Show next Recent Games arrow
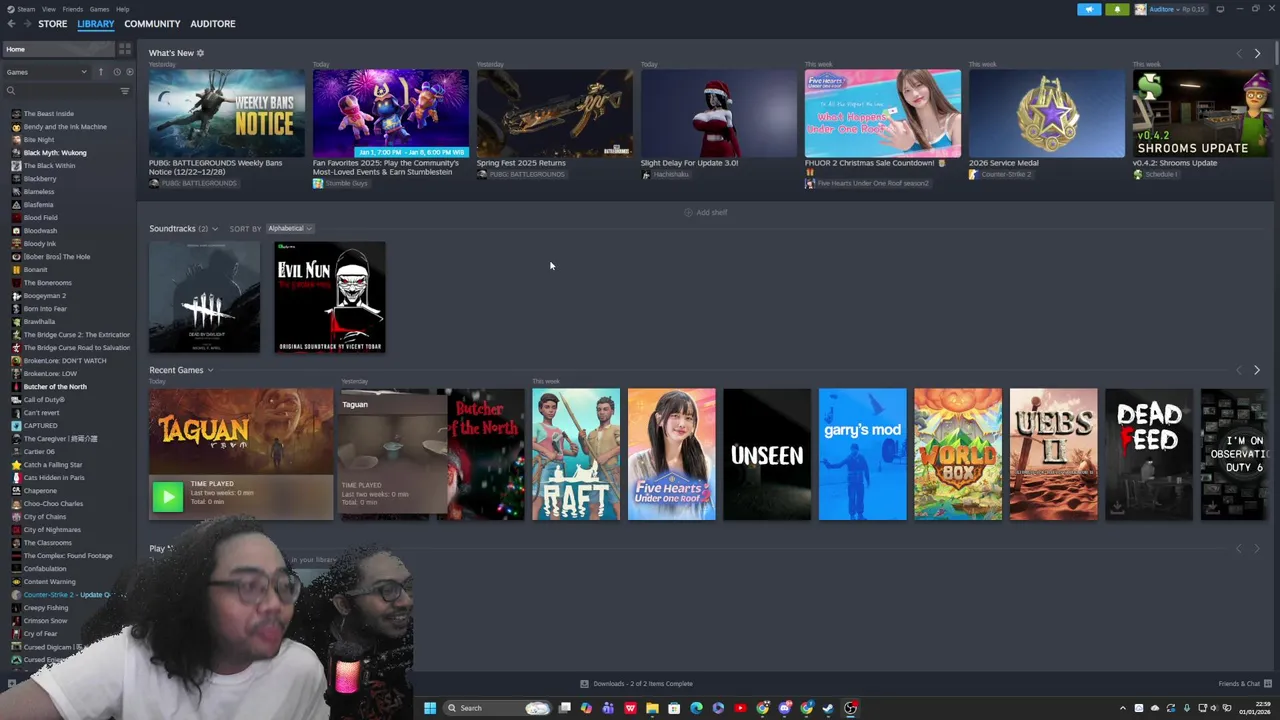Screen dimensions: 1280x720 pos(1257,370)
